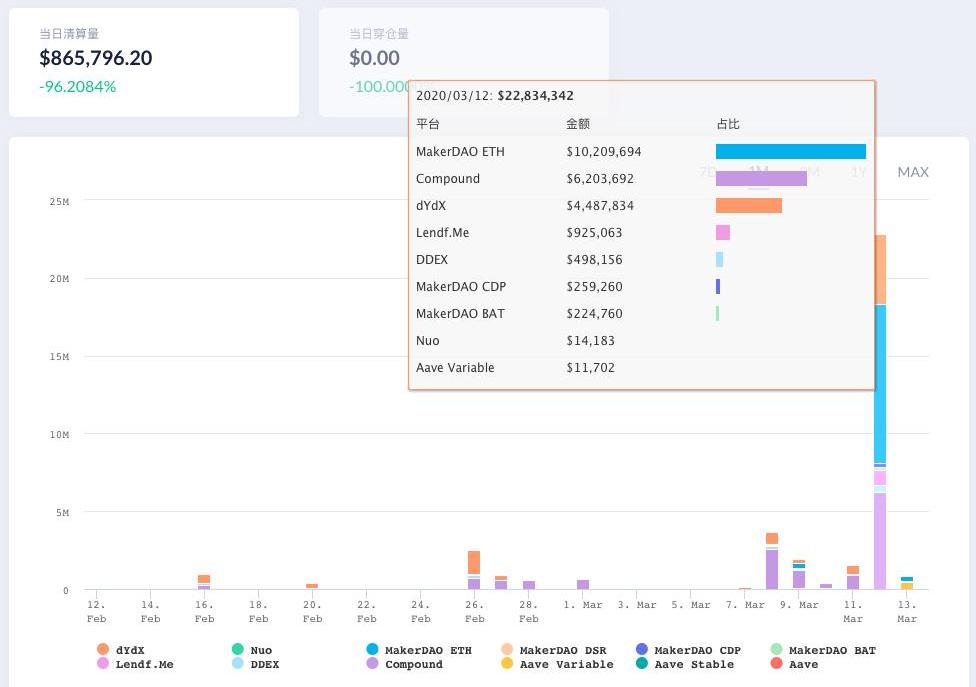Hide the MakerDAO BAT series in legend
976x687 pixels.
coord(777,650)
